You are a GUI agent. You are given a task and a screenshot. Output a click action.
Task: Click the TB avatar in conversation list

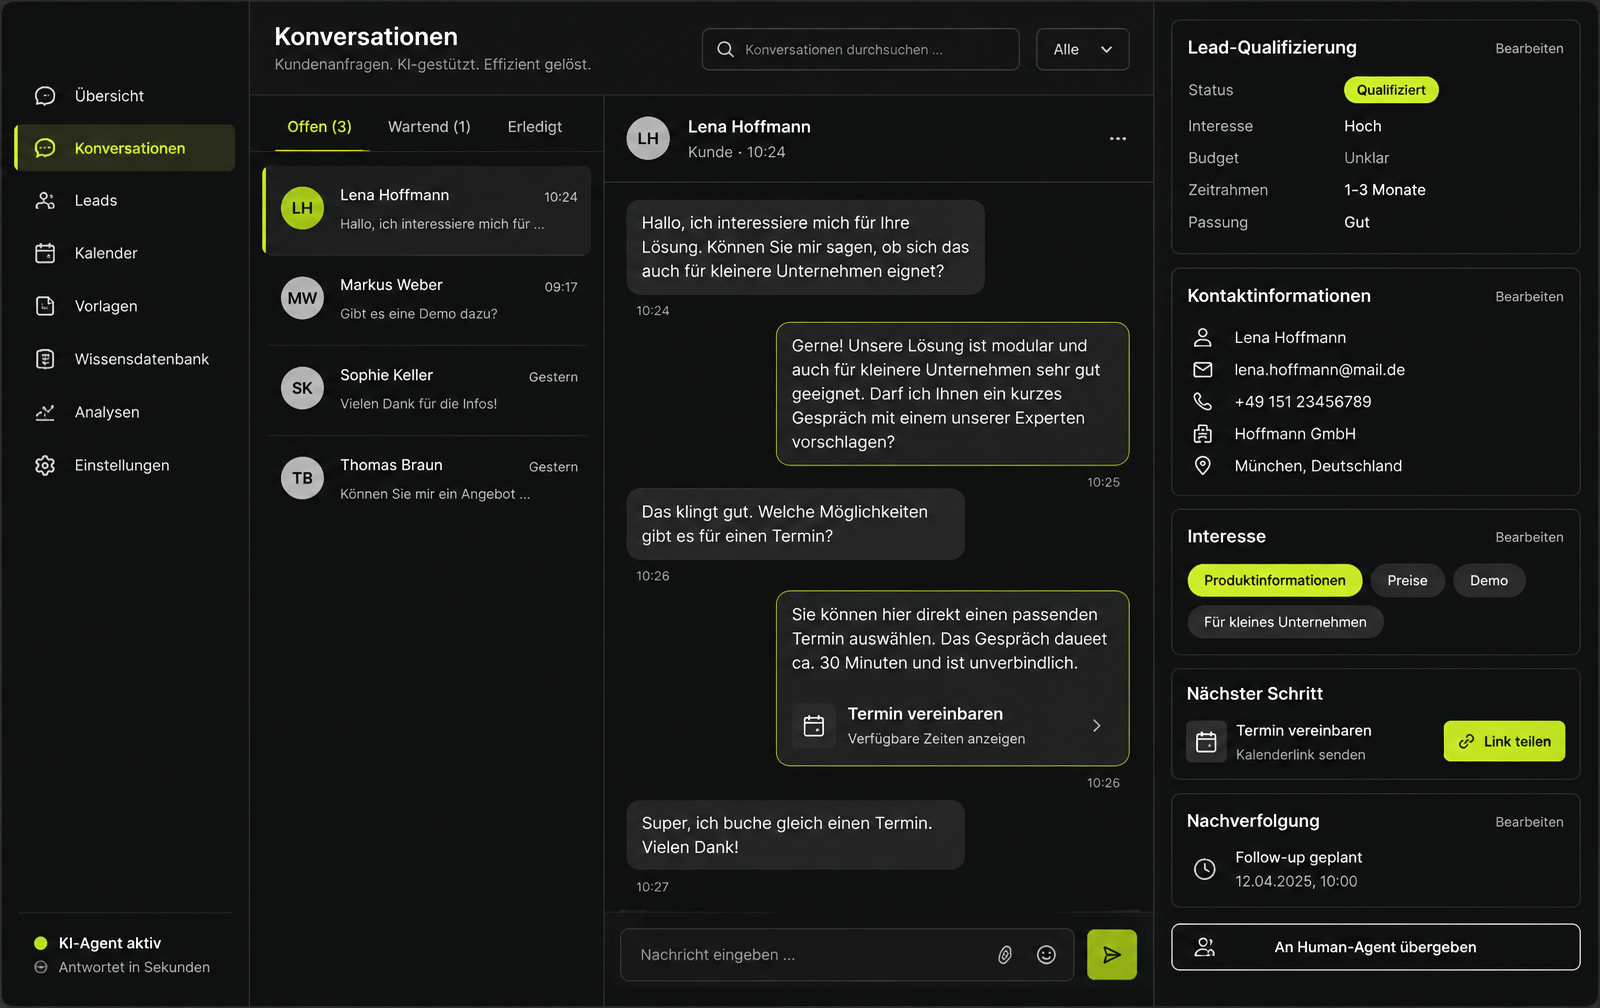tap(302, 478)
